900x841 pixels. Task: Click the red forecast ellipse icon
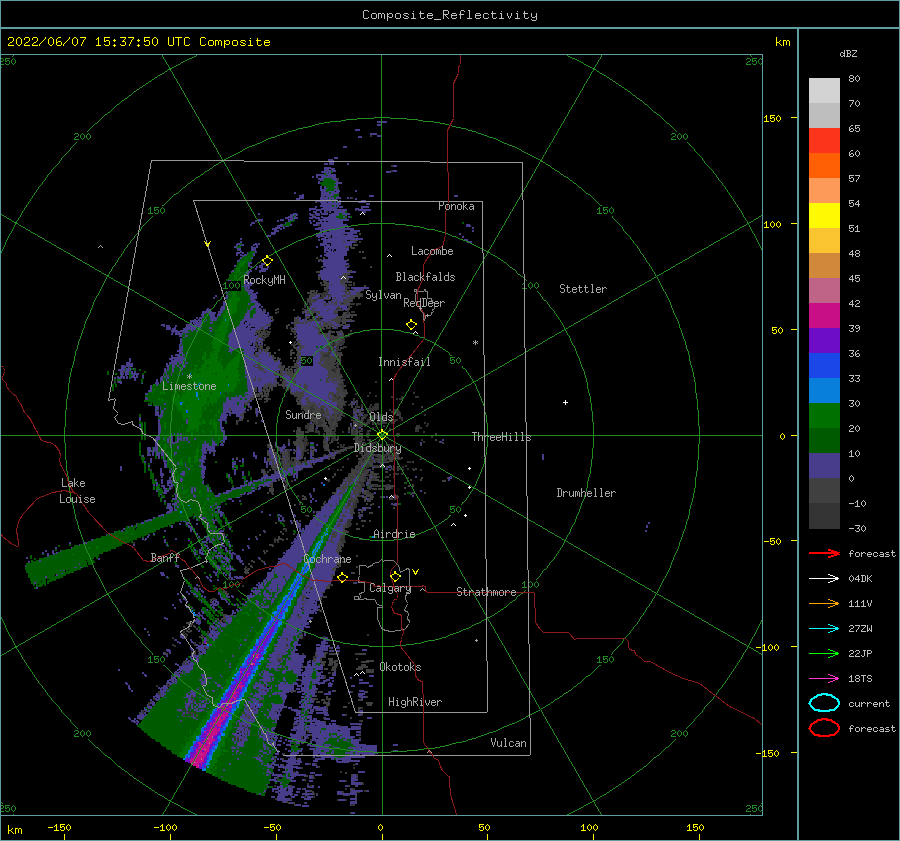click(824, 728)
